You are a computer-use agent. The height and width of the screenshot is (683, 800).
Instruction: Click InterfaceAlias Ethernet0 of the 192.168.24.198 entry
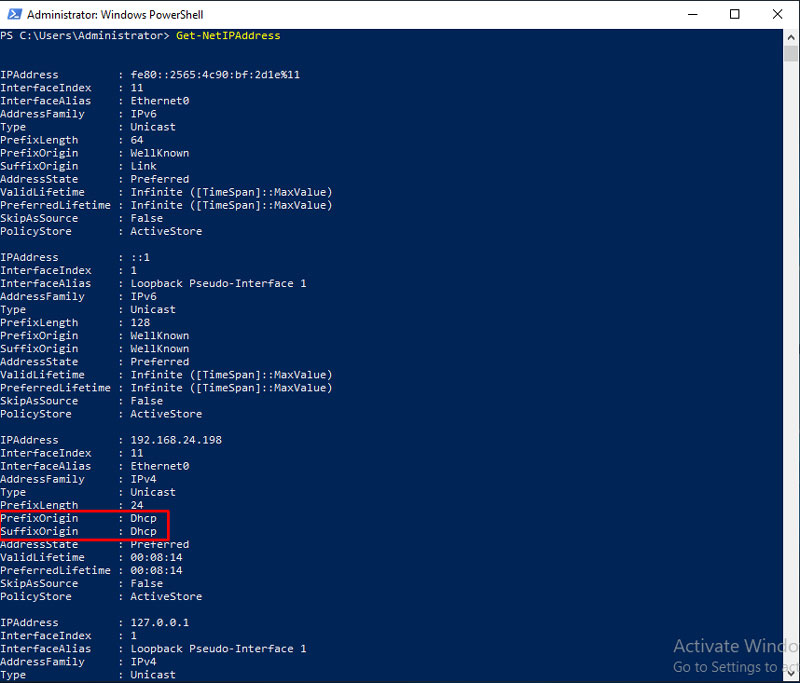pos(160,466)
